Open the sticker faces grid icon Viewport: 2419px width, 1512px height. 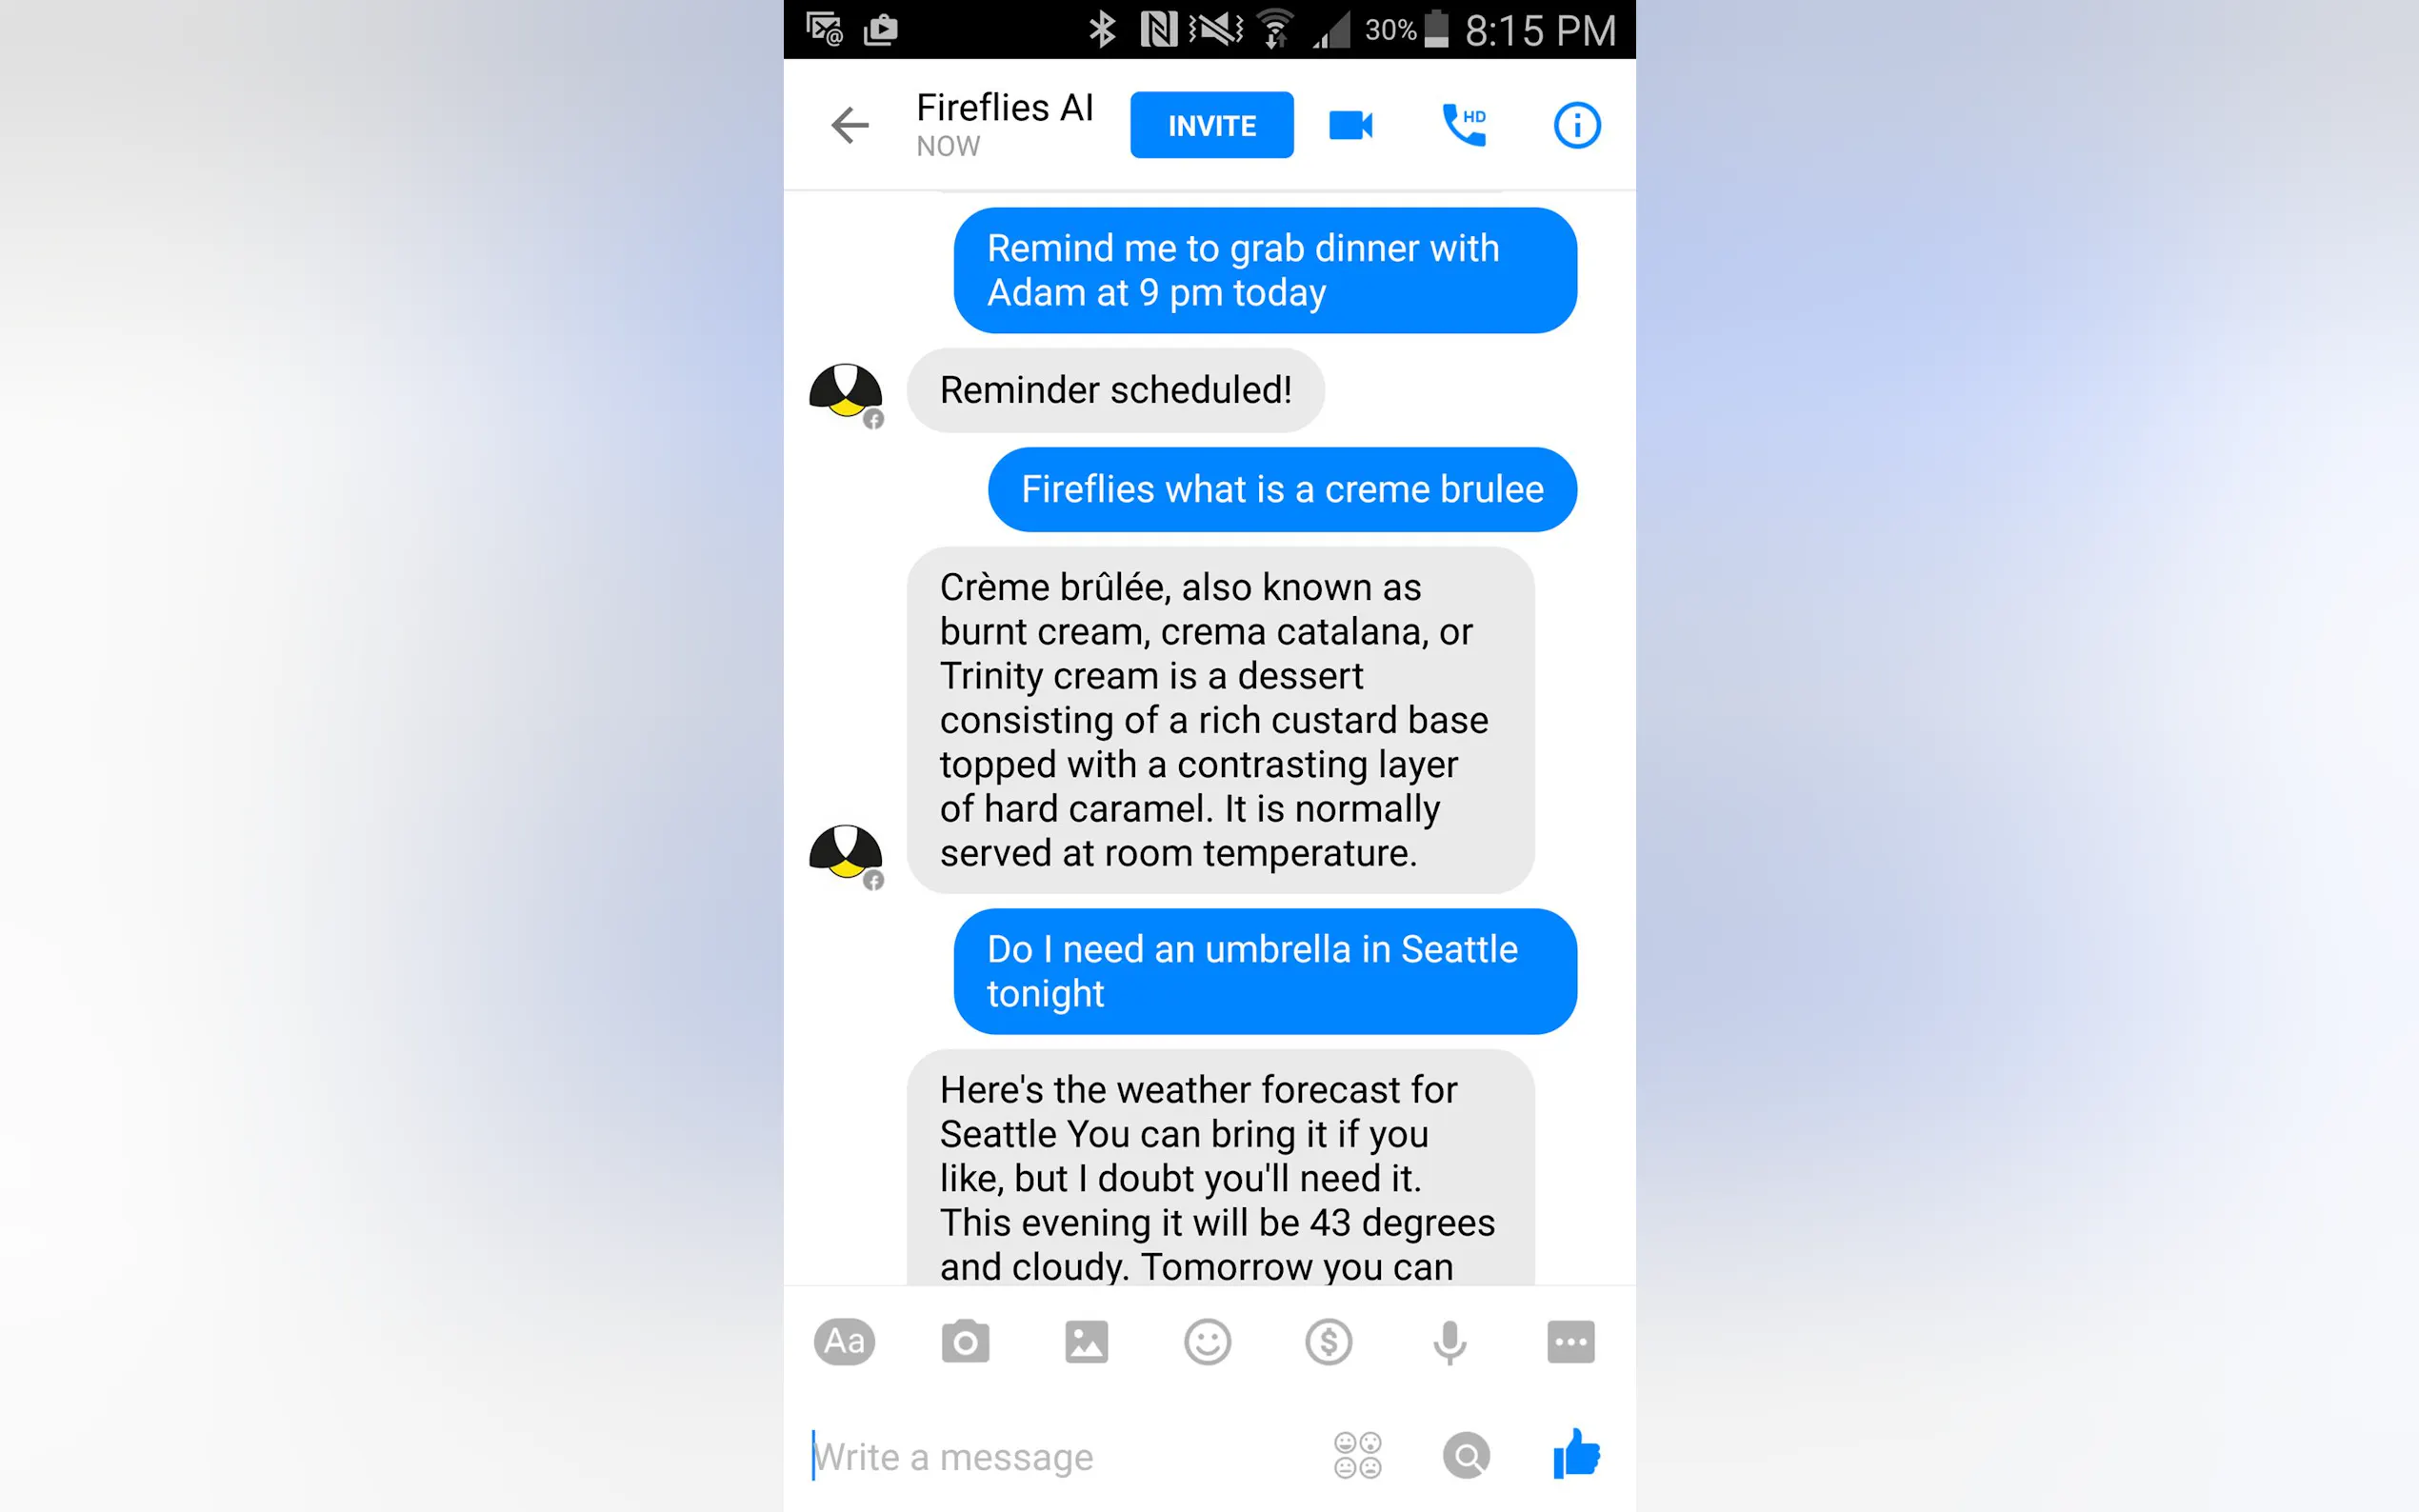[x=1357, y=1455]
